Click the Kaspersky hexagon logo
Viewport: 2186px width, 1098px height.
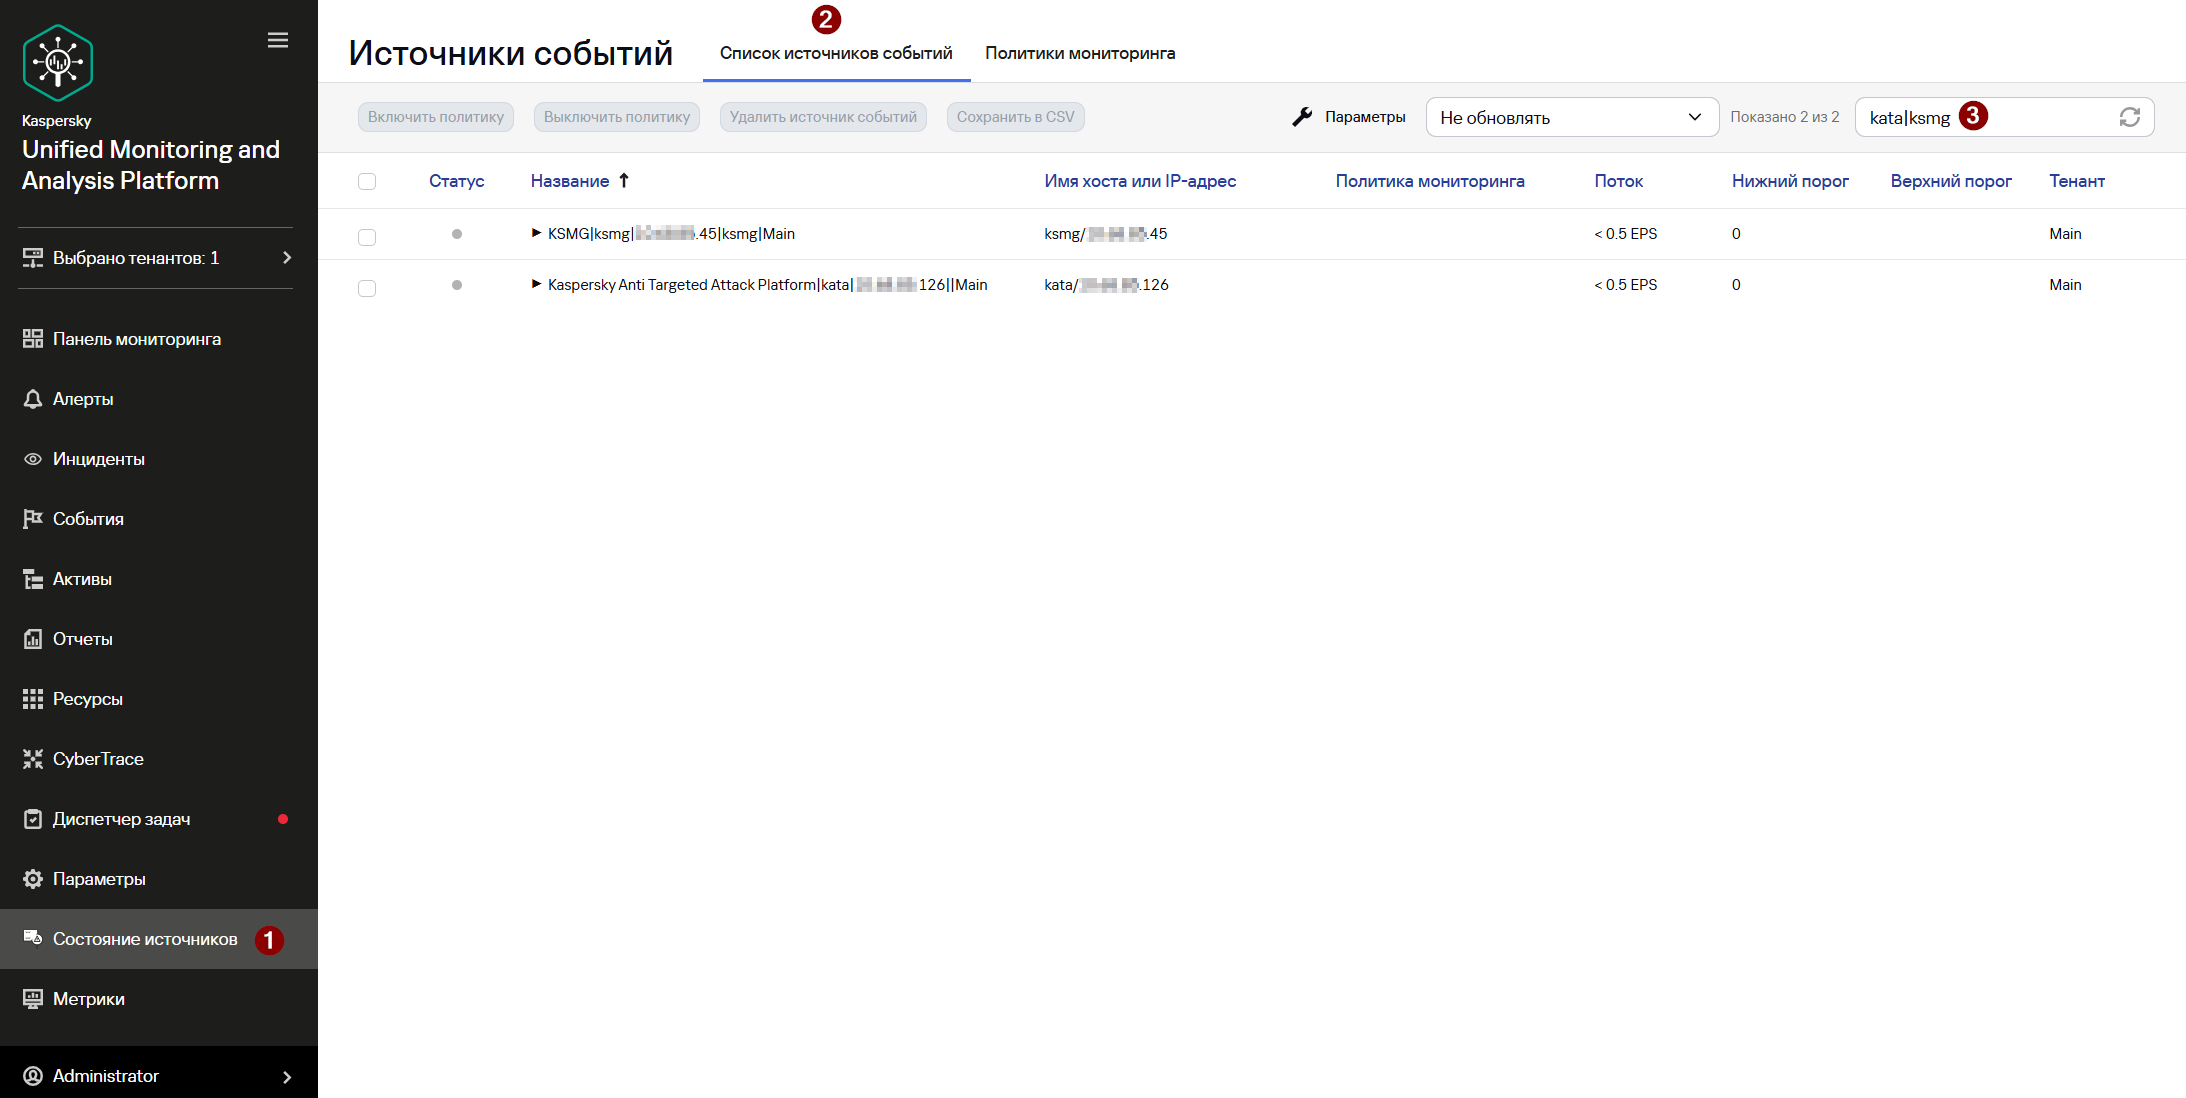point(58,63)
